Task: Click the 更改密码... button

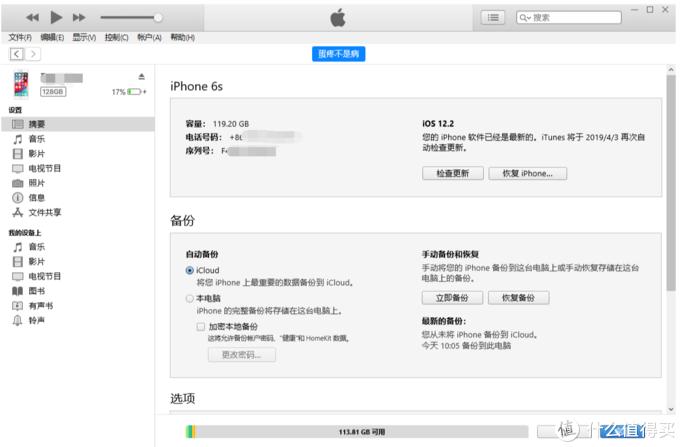Action: [x=242, y=355]
